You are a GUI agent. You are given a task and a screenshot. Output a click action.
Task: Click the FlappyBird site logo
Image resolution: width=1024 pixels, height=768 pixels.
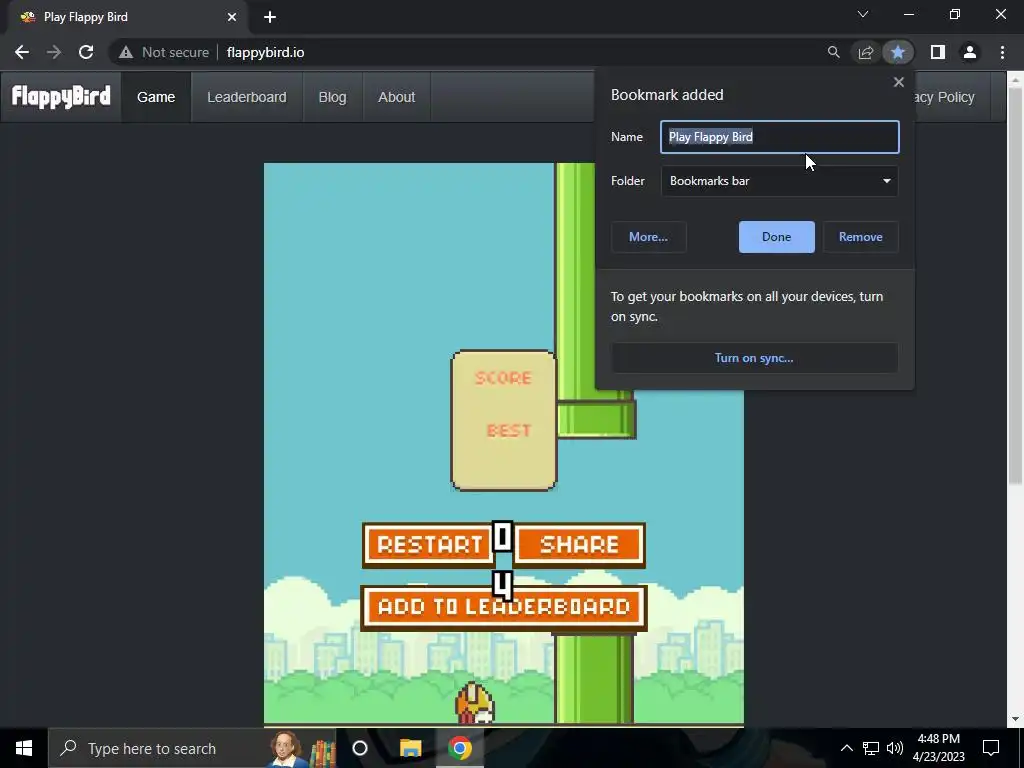(61, 97)
